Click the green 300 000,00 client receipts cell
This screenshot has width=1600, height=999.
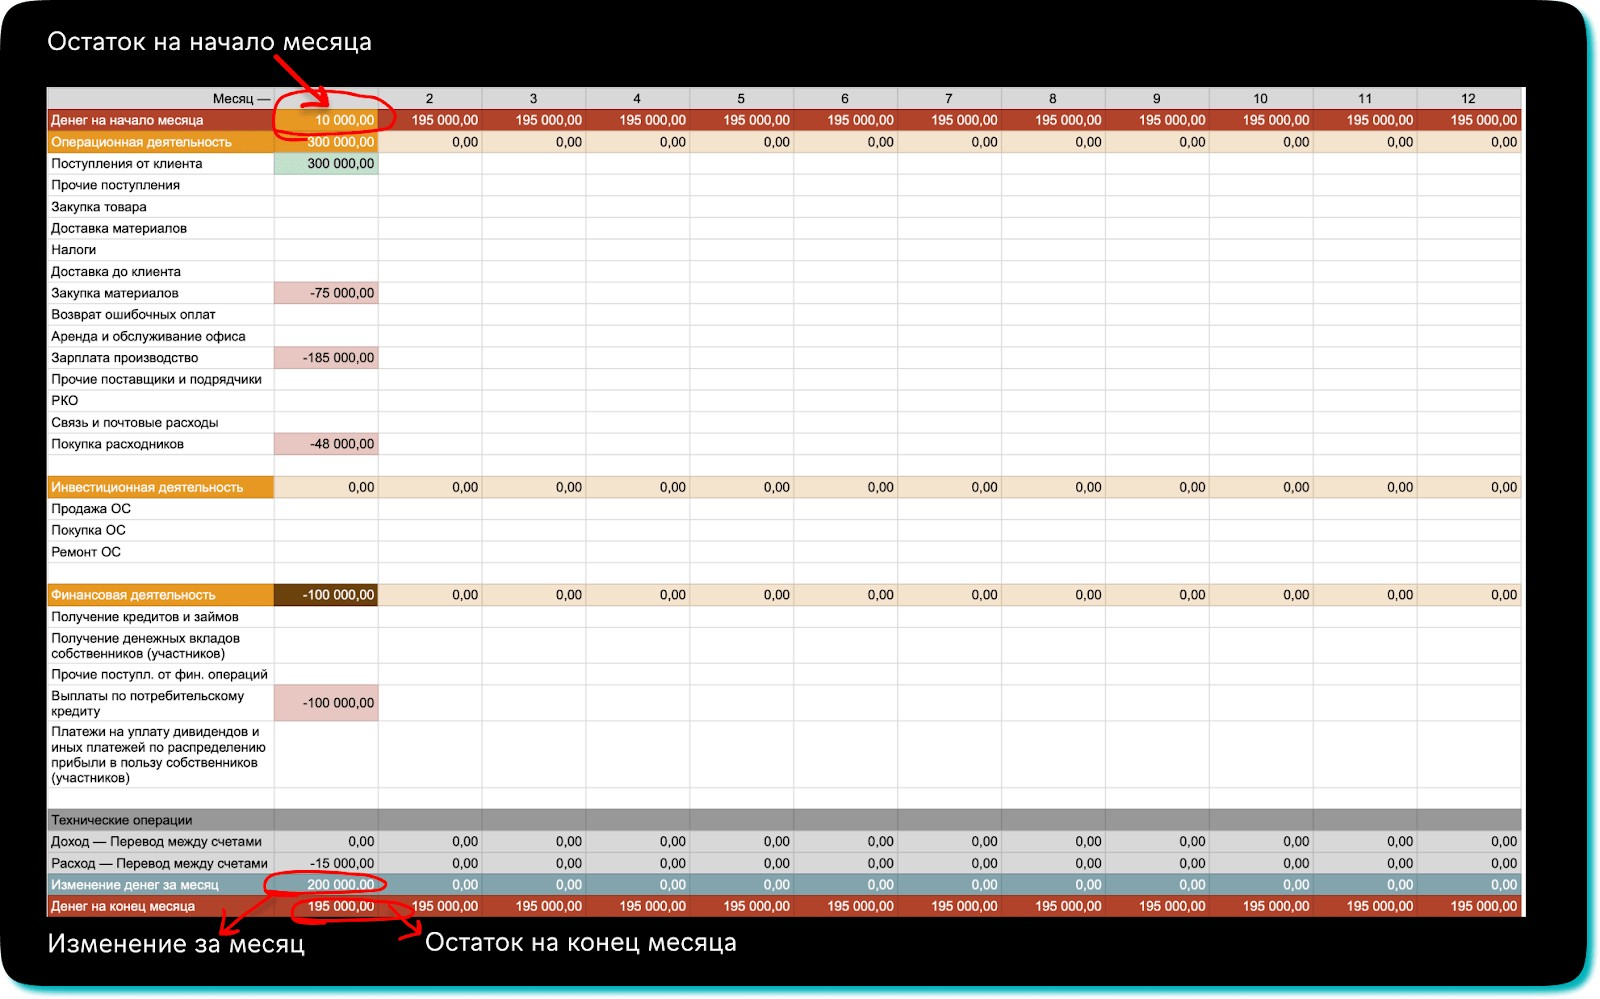pyautogui.click(x=327, y=164)
